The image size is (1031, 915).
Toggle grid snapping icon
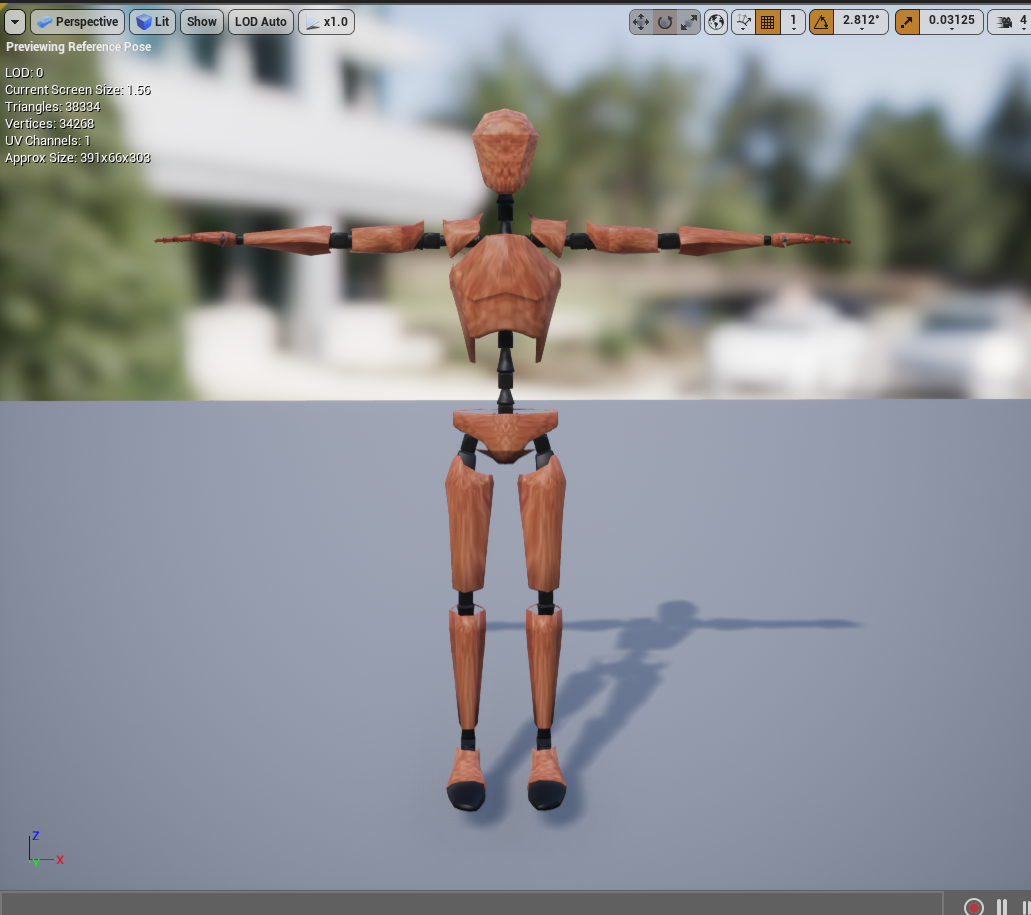(x=767, y=22)
